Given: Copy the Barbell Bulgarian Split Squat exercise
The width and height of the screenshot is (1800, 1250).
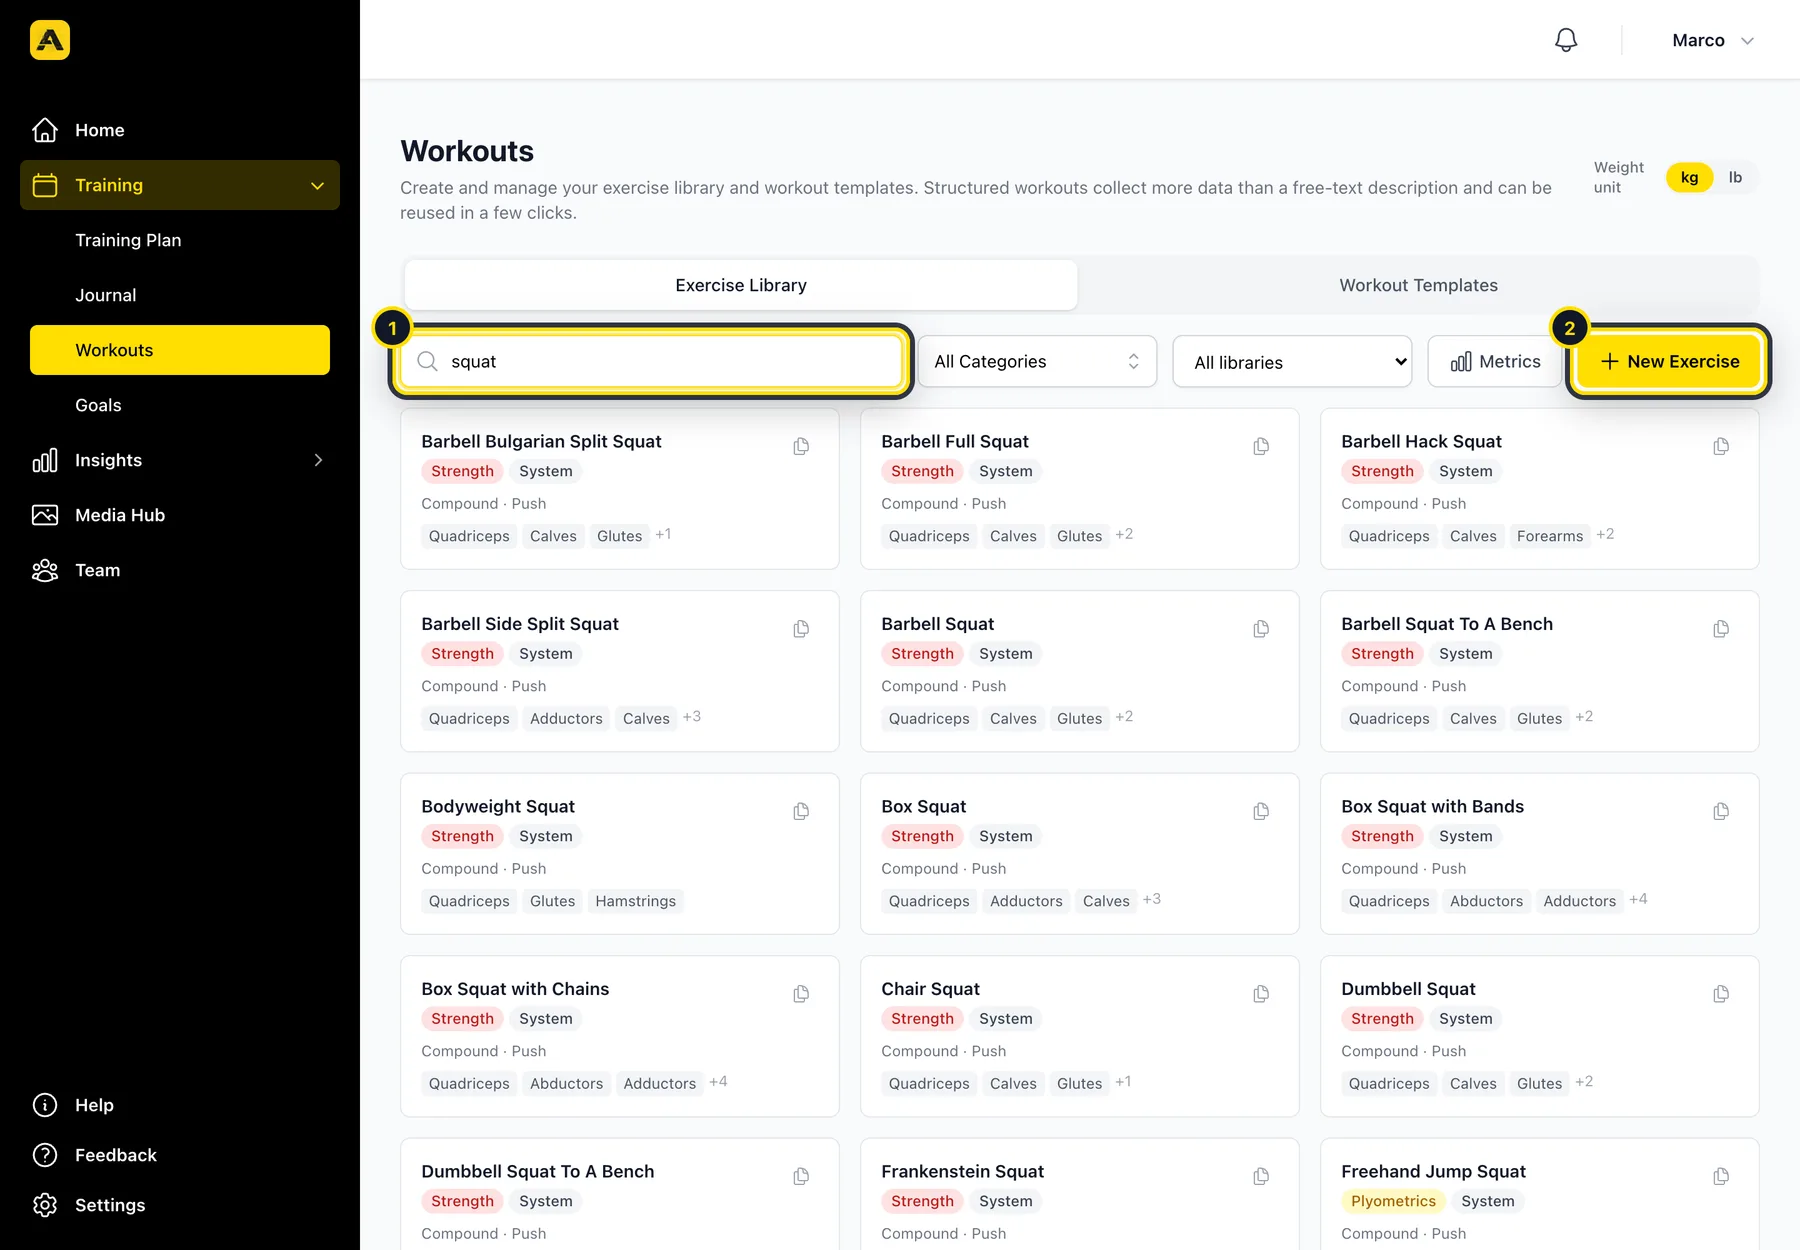Looking at the screenshot, I should point(801,446).
